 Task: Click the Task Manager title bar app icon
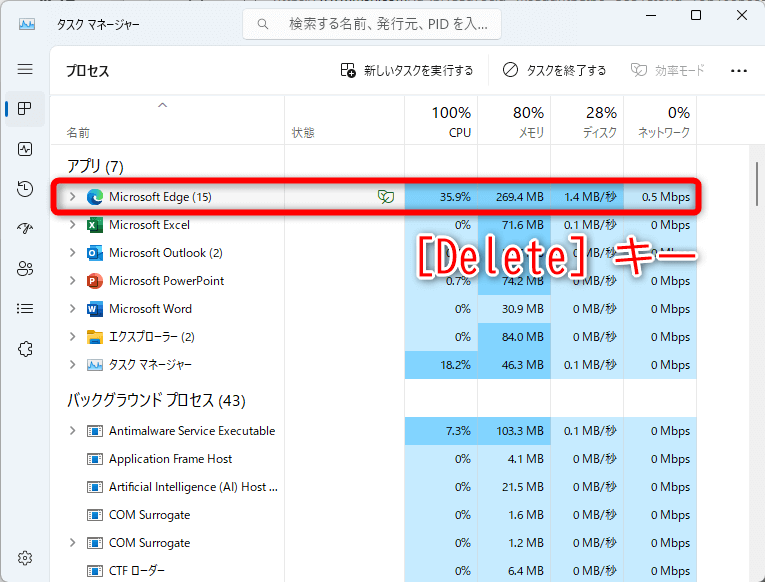point(27,24)
